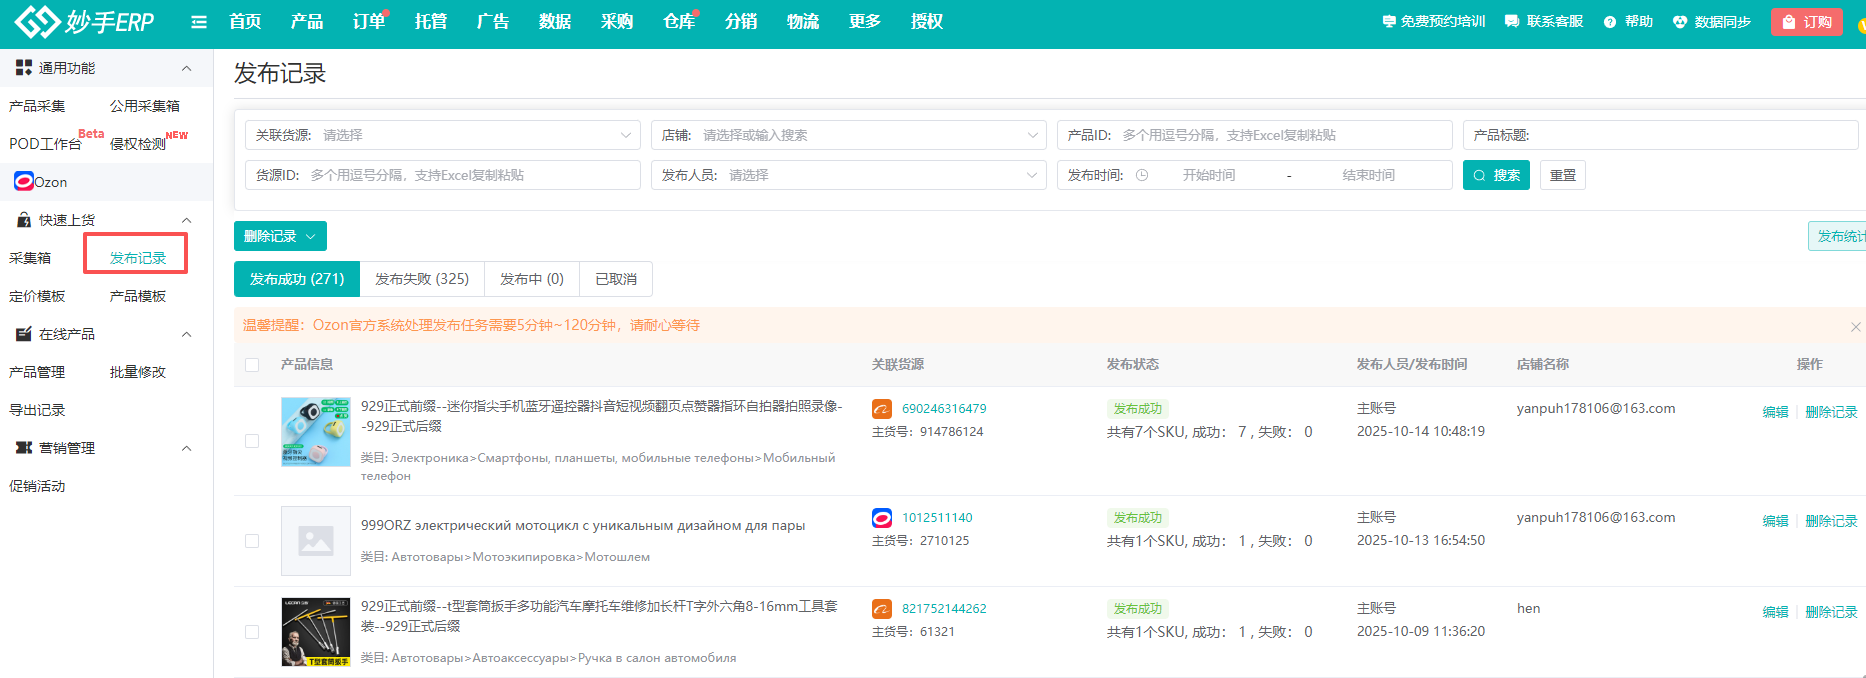Click the hamburger menu collapse icon
The height and width of the screenshot is (678, 1866).
coord(199,22)
